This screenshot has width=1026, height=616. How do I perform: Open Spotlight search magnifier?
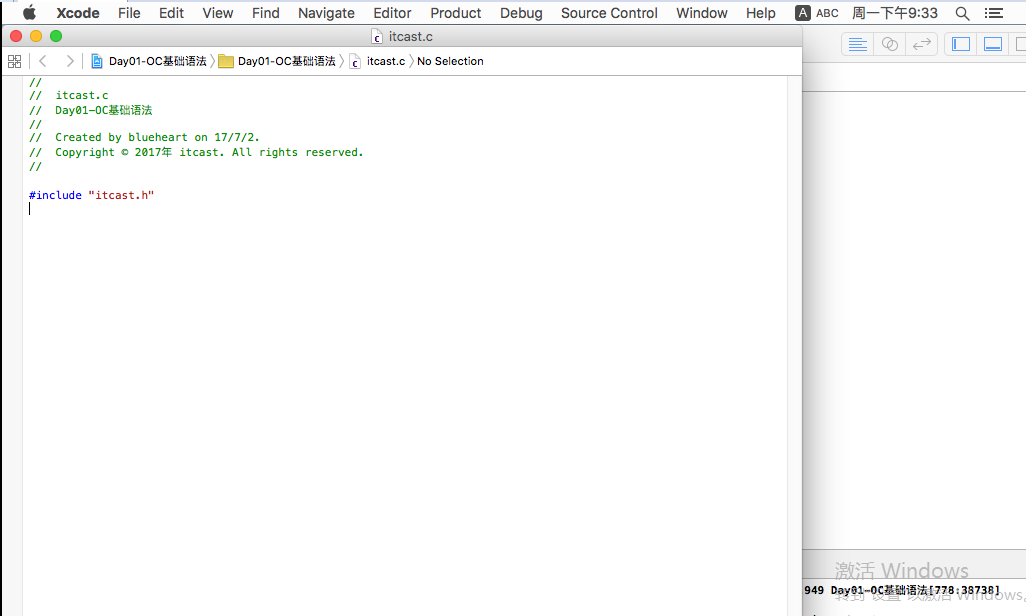(x=962, y=13)
